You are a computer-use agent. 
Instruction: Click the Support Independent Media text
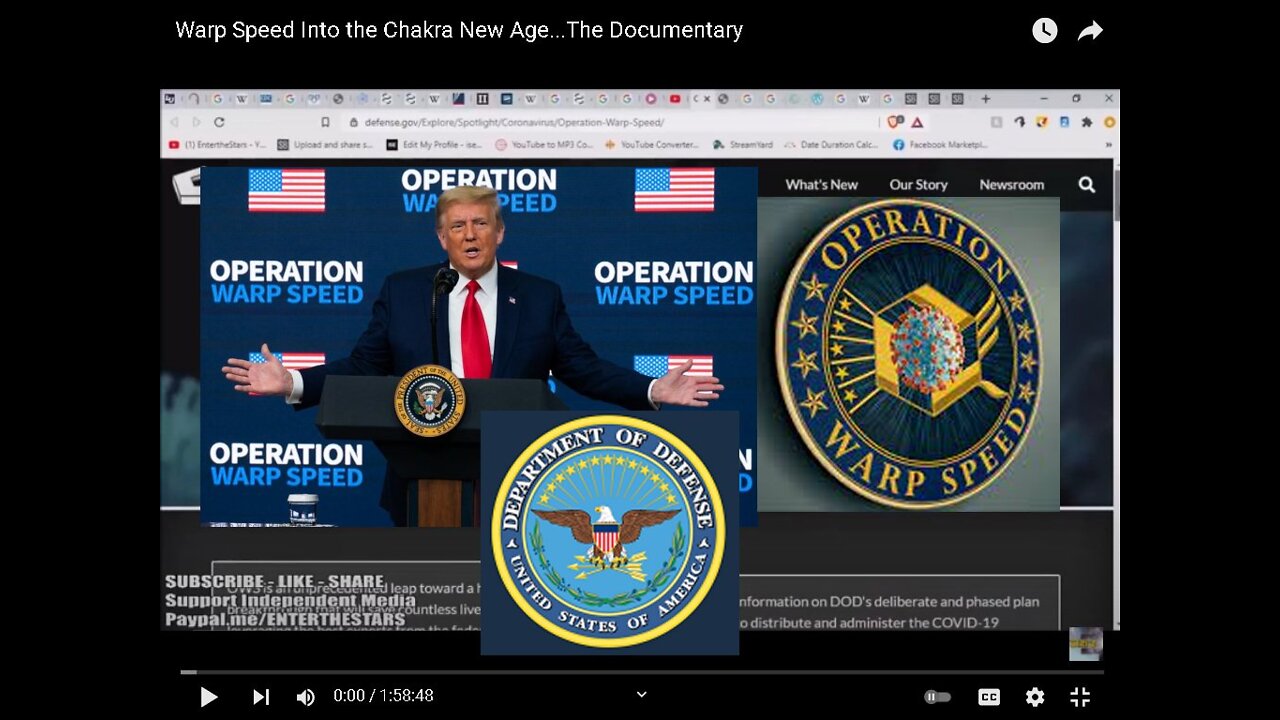point(290,600)
